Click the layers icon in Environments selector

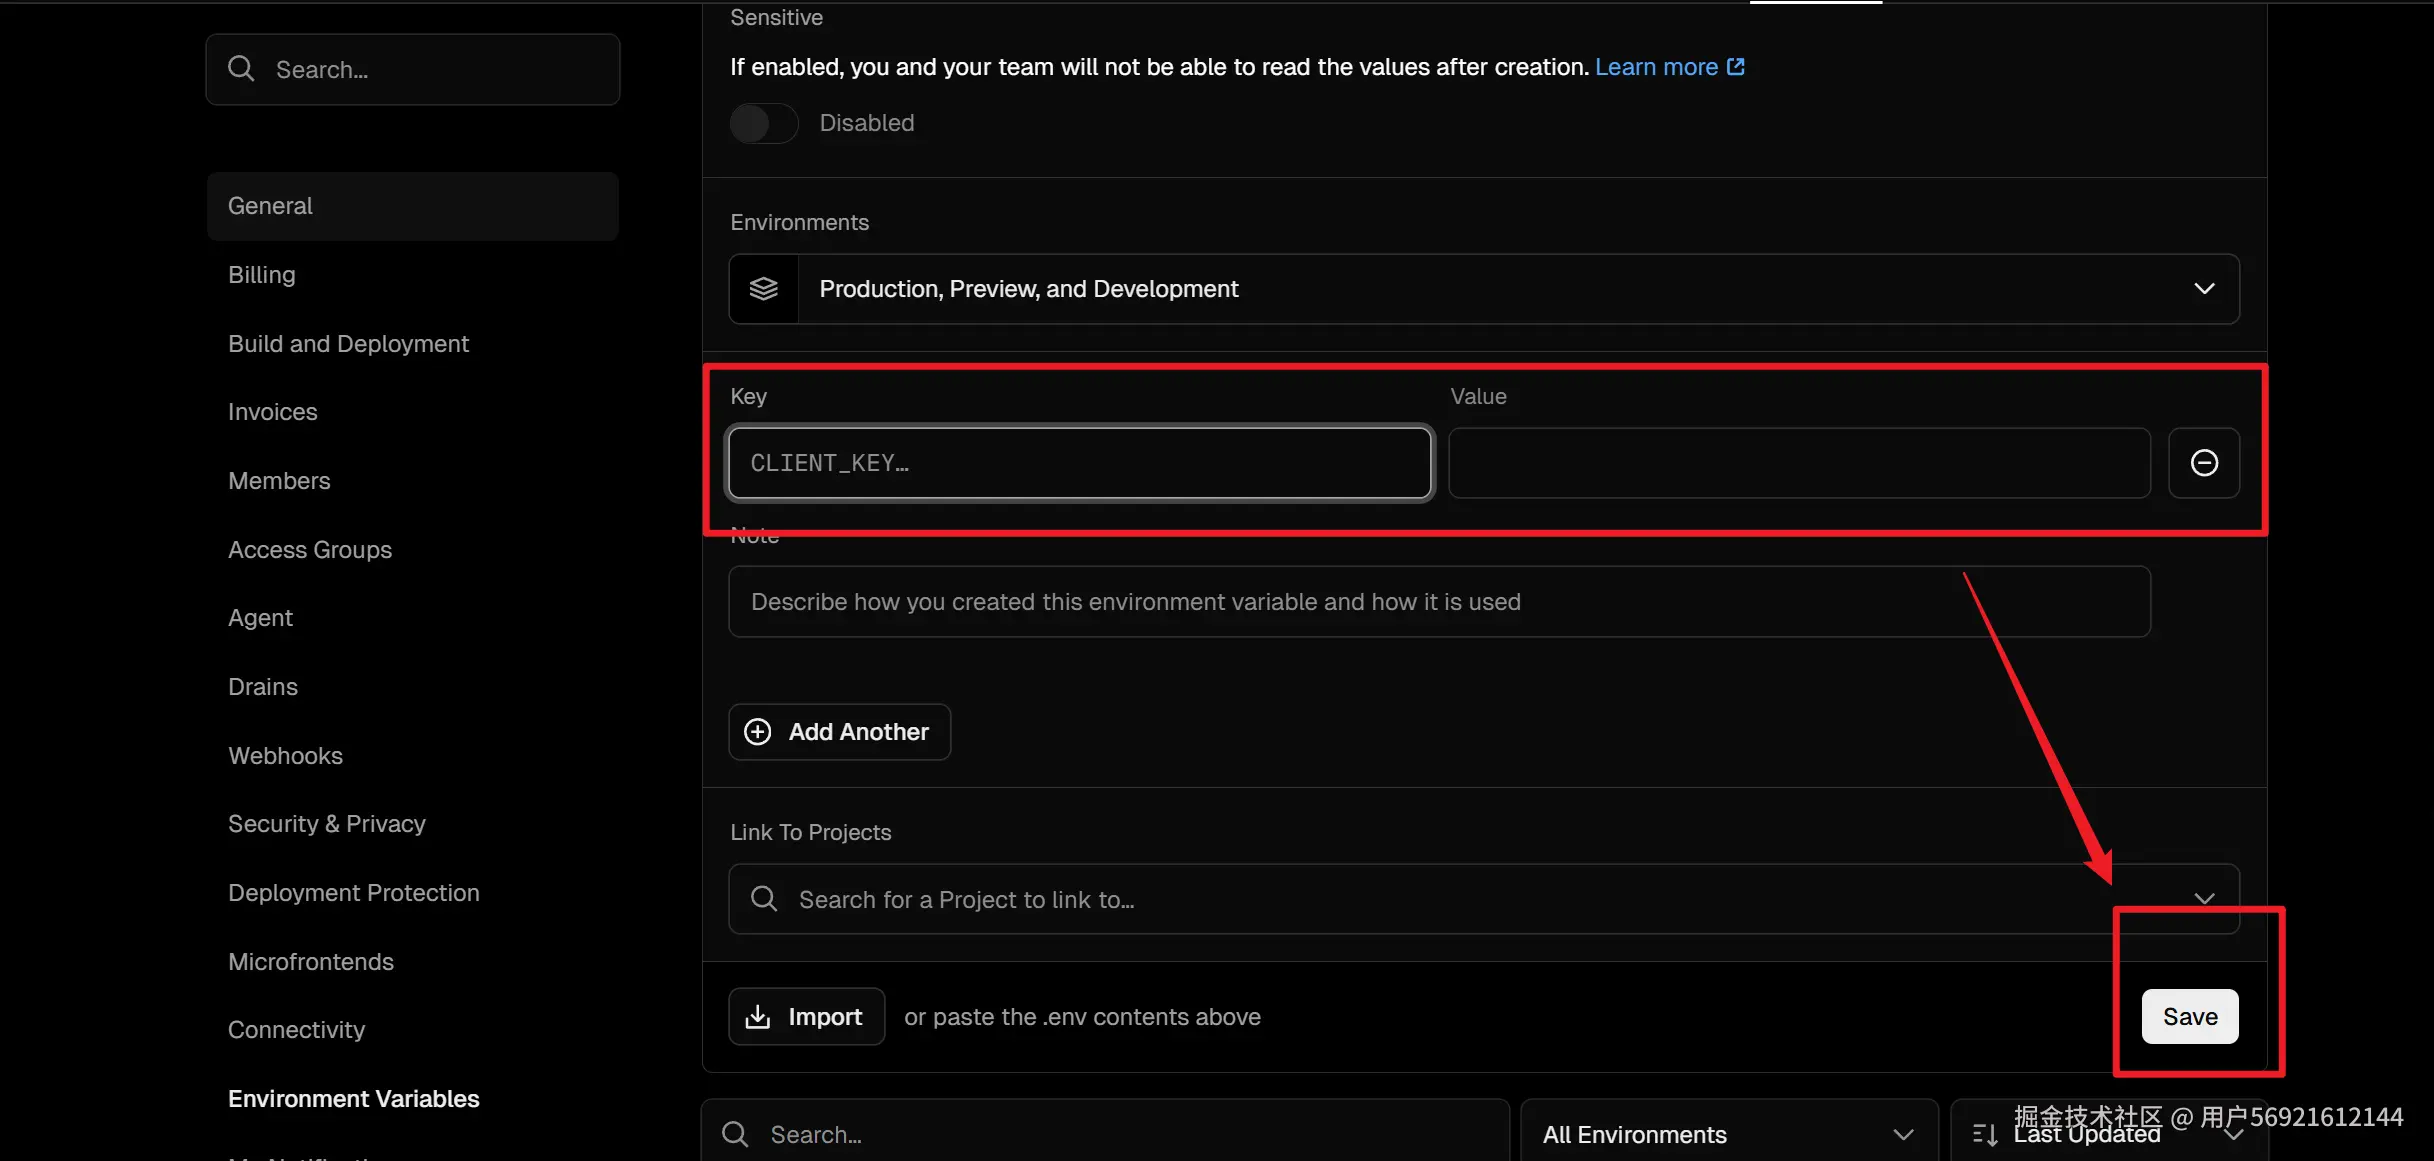point(764,289)
